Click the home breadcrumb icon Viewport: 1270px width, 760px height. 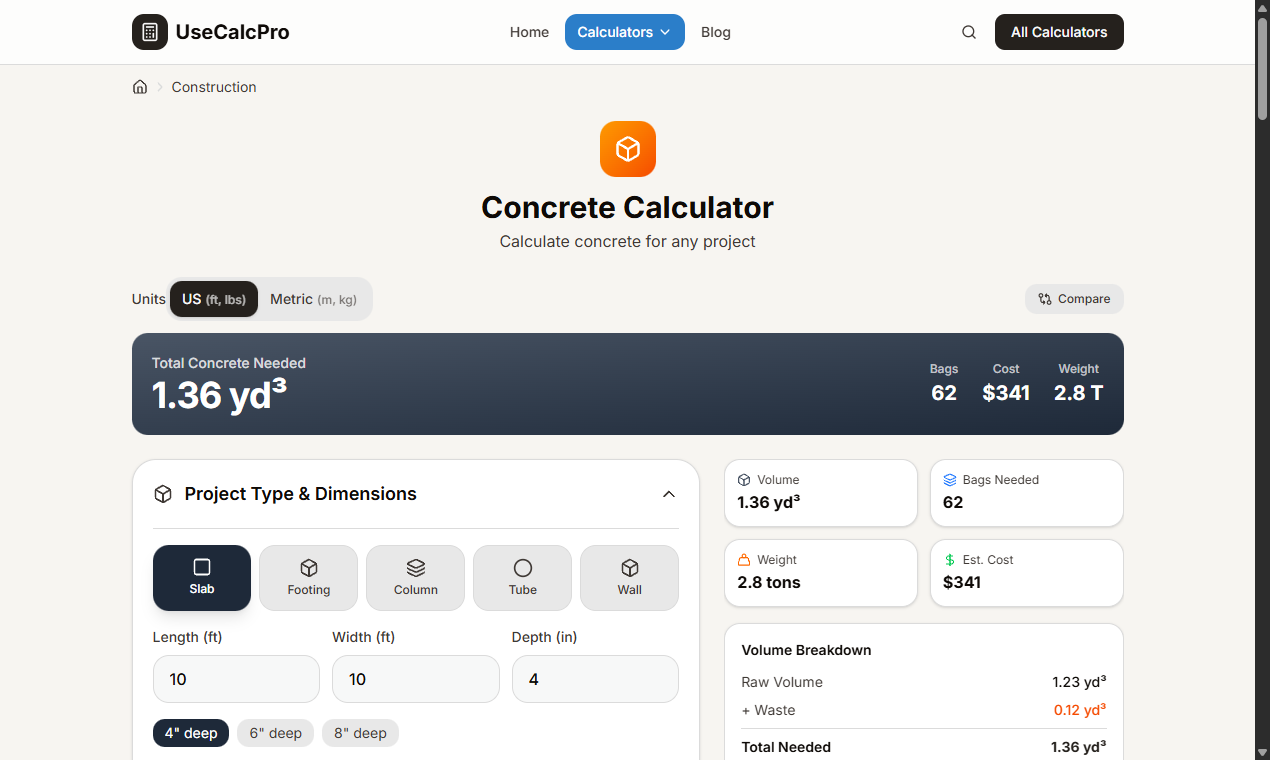[x=140, y=87]
